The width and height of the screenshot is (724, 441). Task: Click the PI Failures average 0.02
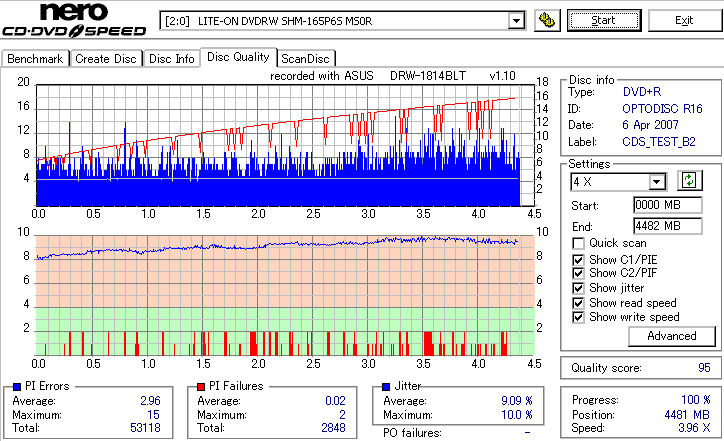coord(335,400)
